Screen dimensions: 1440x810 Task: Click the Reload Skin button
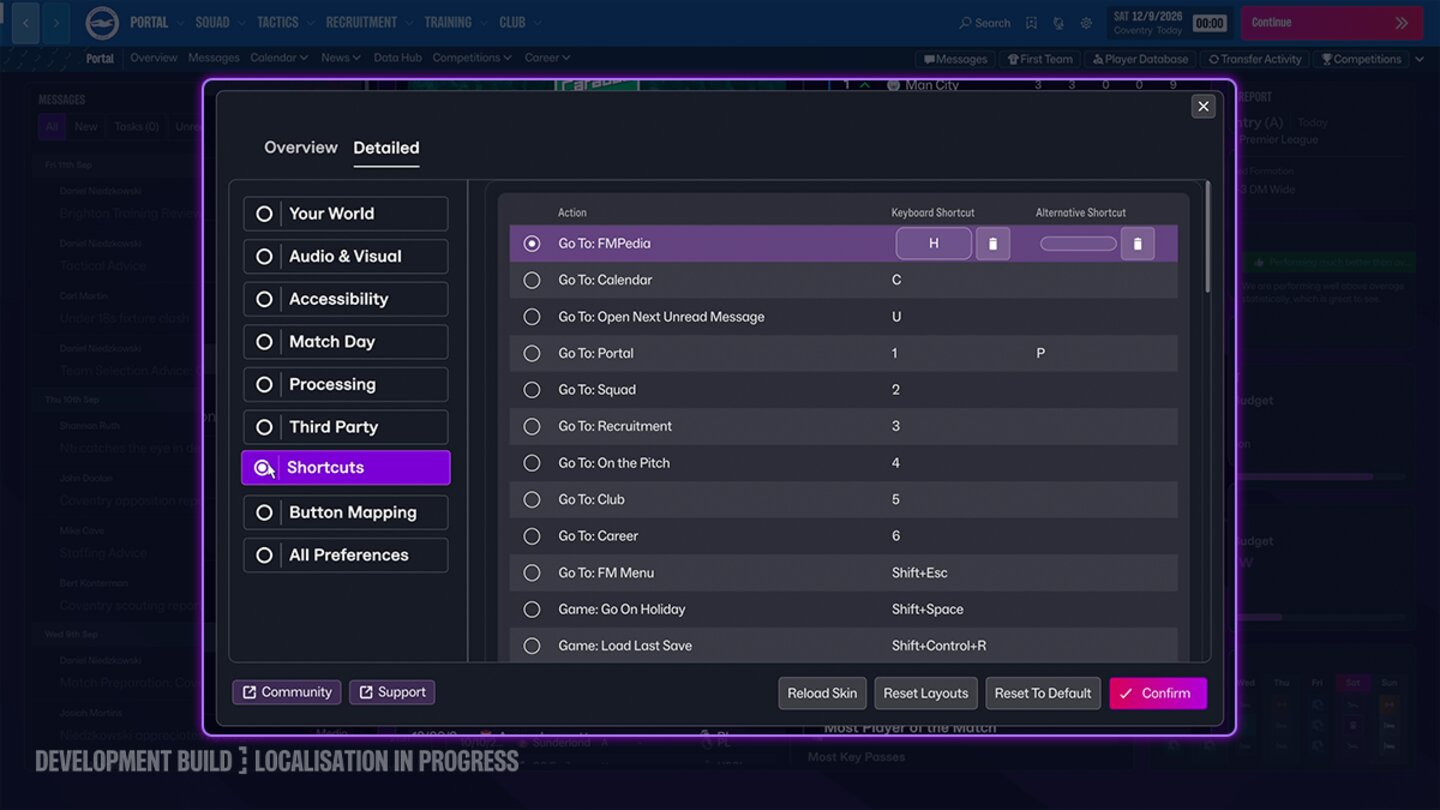point(822,693)
